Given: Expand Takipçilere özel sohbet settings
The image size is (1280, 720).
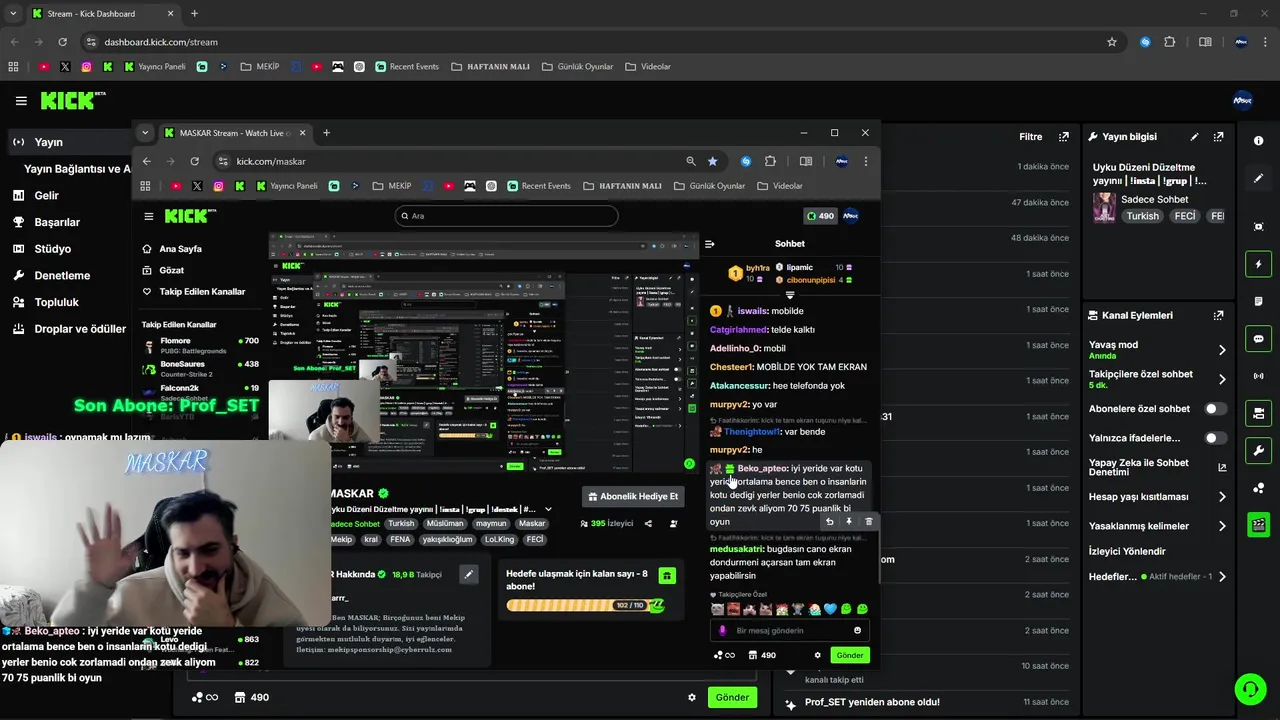Looking at the screenshot, I should 1222,379.
